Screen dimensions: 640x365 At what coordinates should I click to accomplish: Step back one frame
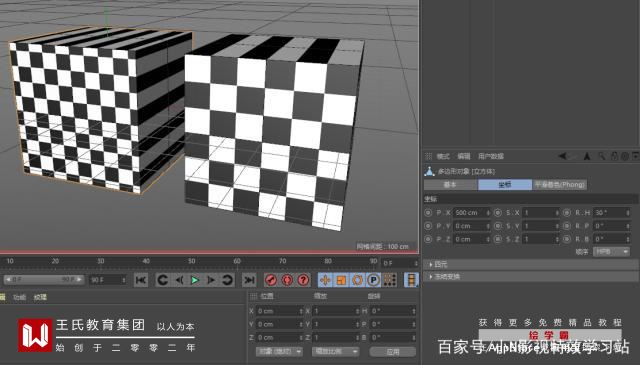click(179, 280)
